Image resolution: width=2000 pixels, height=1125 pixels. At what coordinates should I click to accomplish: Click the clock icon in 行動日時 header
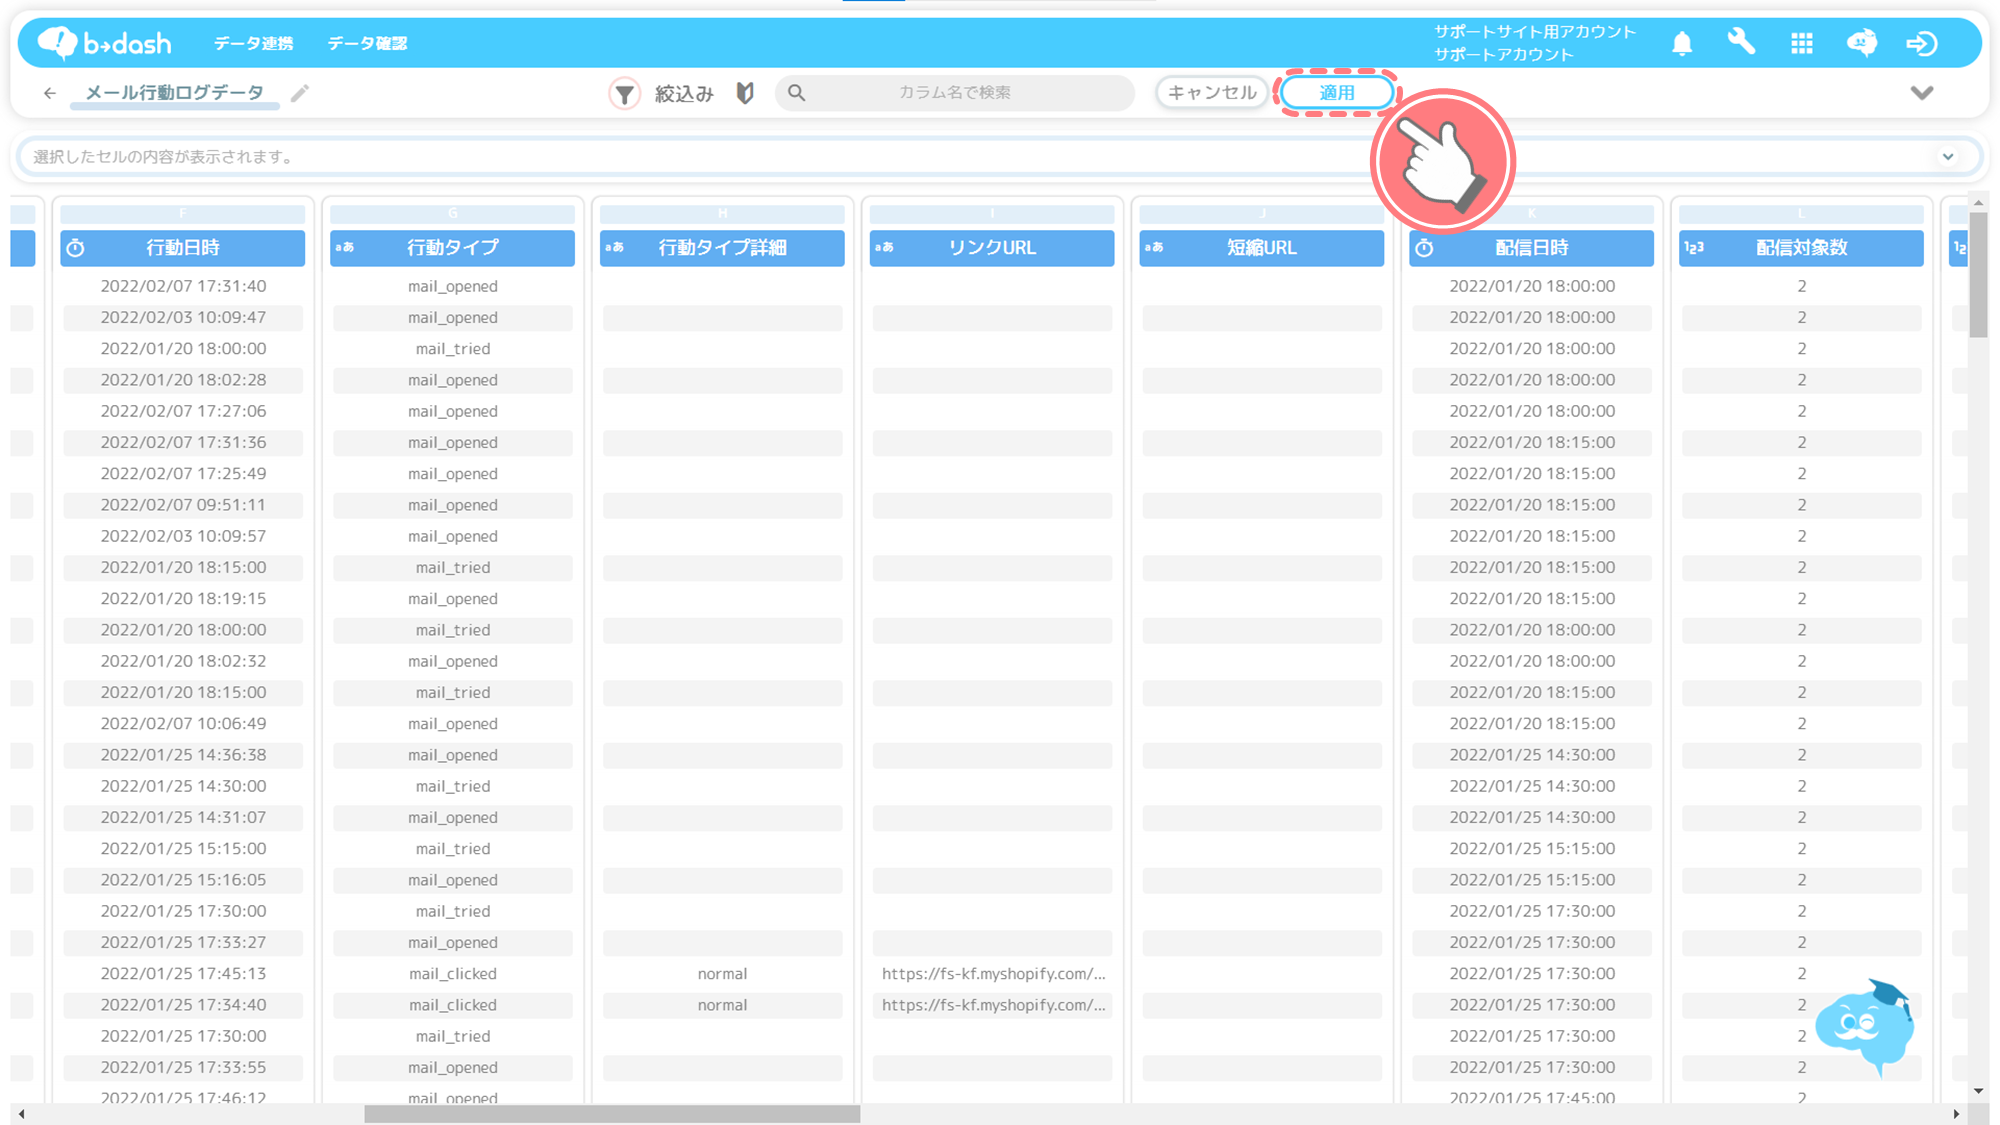coord(76,248)
